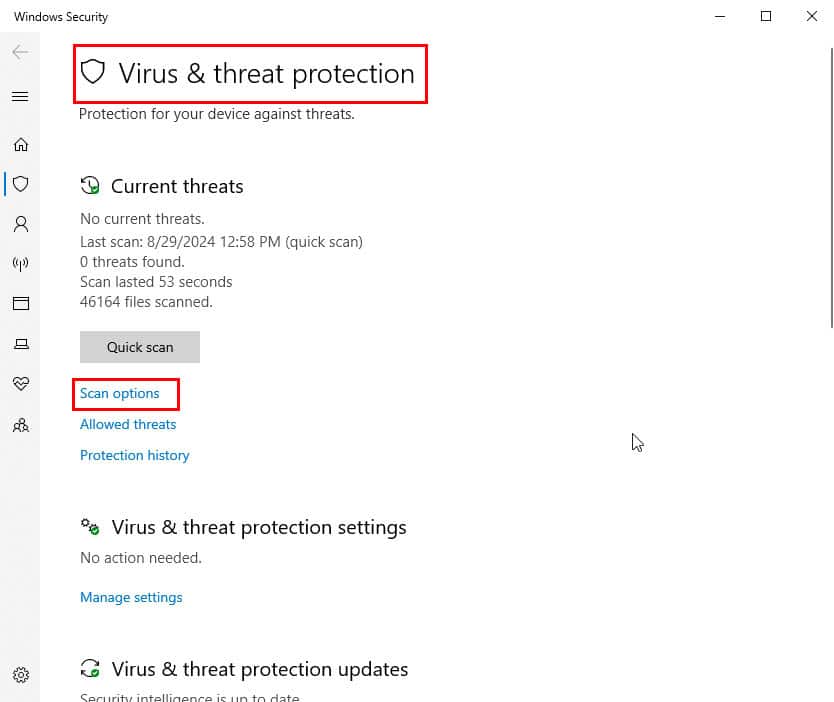Image resolution: width=834 pixels, height=702 pixels.
Task: Open Account protection person icon
Action: [x=21, y=224]
